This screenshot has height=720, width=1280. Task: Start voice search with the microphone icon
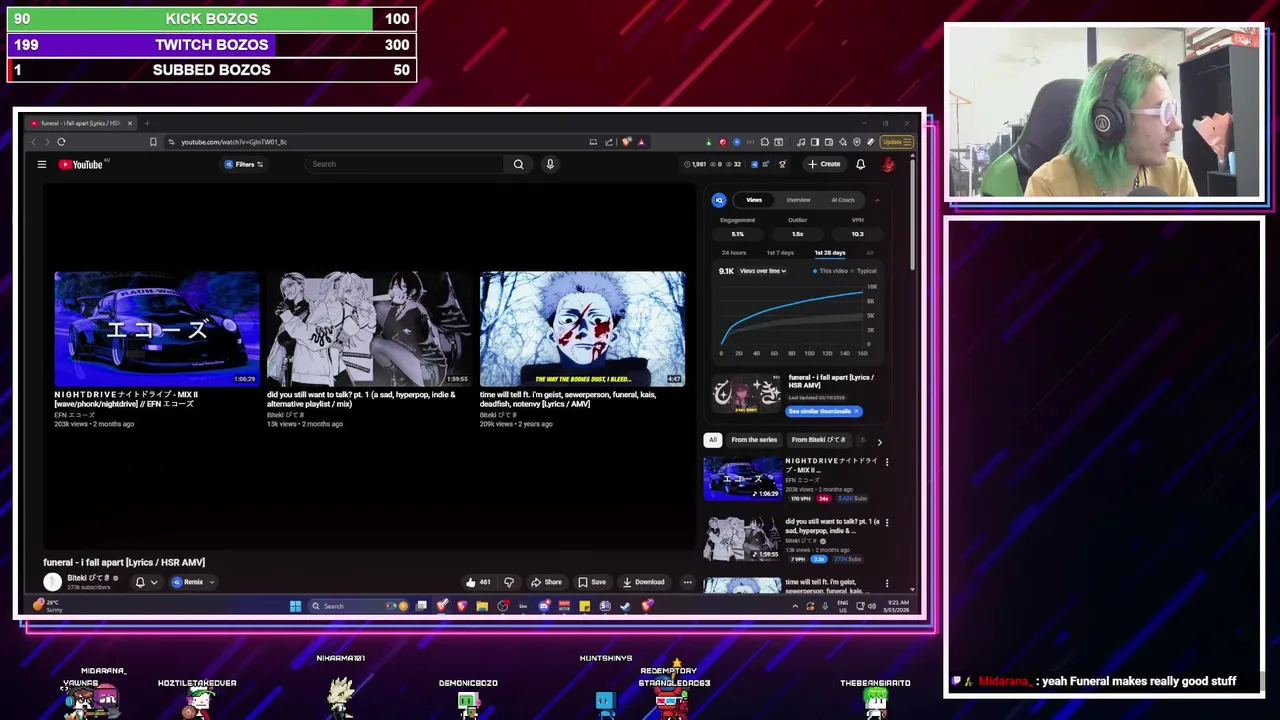(549, 164)
